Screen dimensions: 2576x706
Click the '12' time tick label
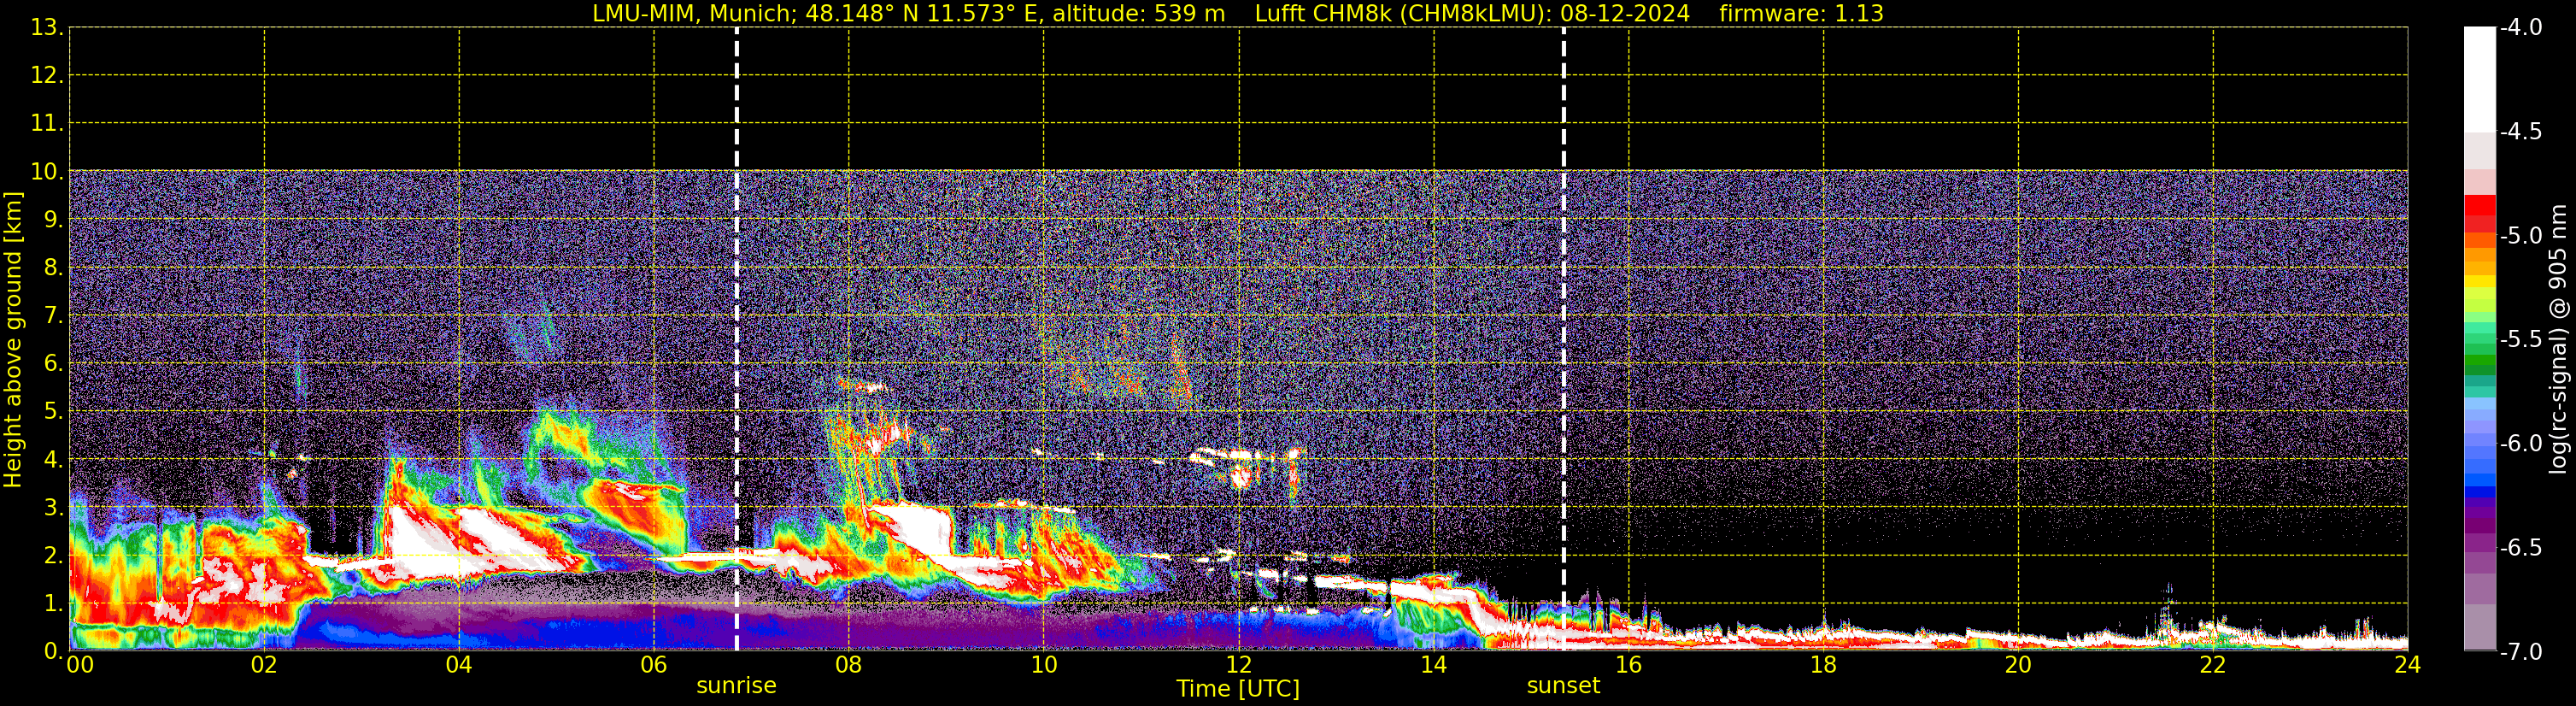1239,665
